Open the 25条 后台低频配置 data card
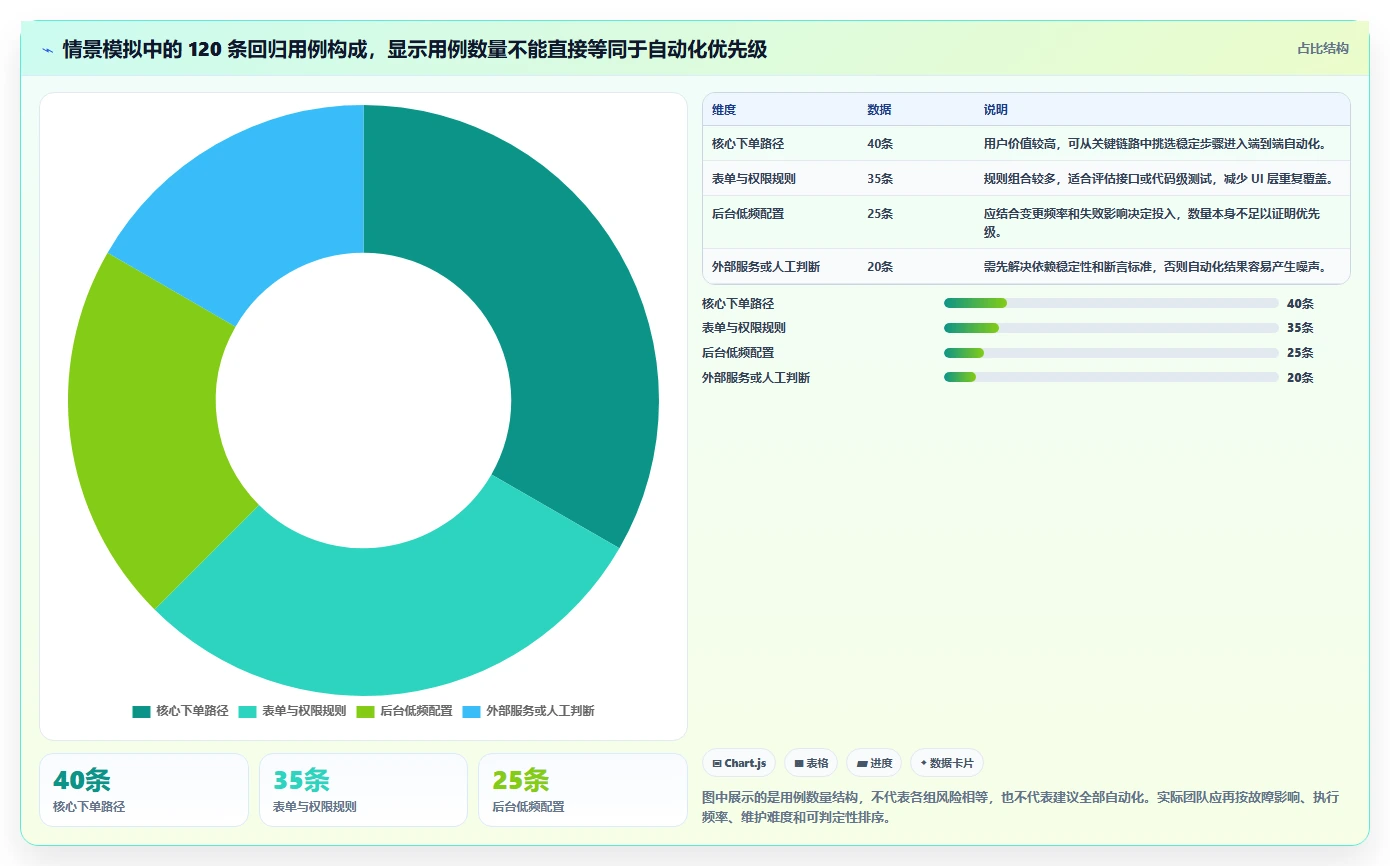1390x866 pixels. pyautogui.click(x=583, y=790)
